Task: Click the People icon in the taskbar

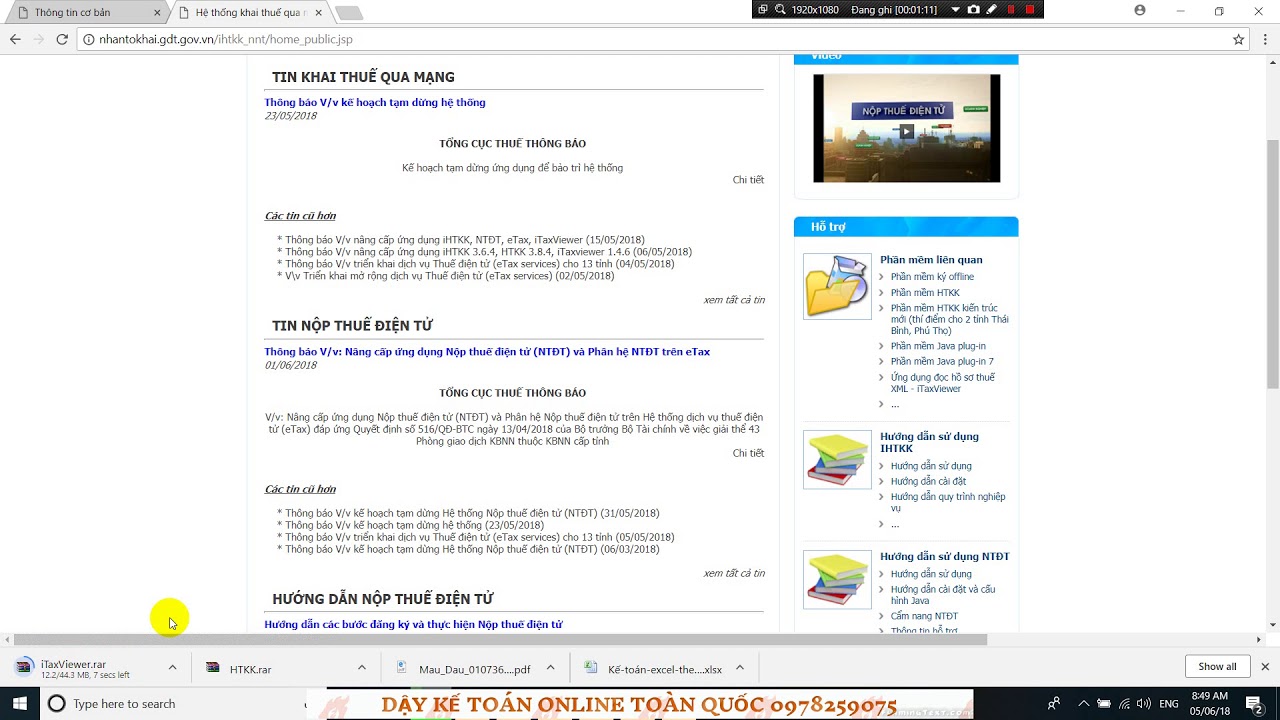Action: (1053, 704)
